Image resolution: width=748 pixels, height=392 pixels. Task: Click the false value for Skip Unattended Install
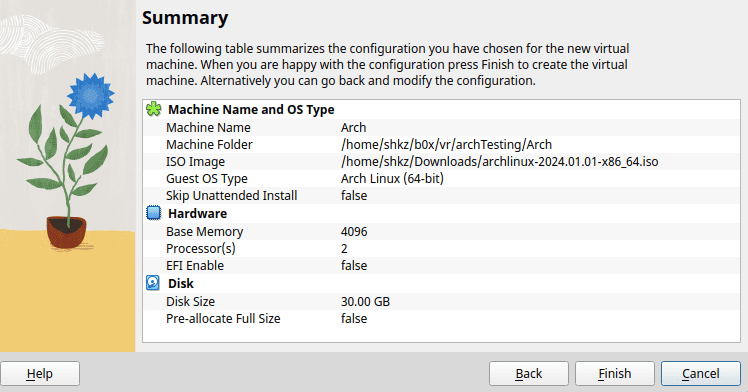[354, 196]
